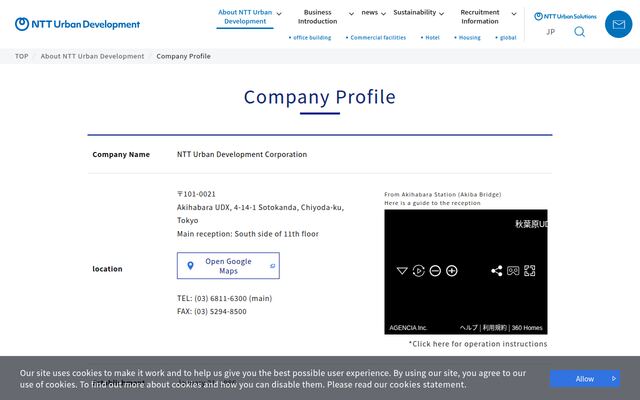Click the 秋葉原UDX label in viewer
Screen dimensions: 640x400
point(531,224)
